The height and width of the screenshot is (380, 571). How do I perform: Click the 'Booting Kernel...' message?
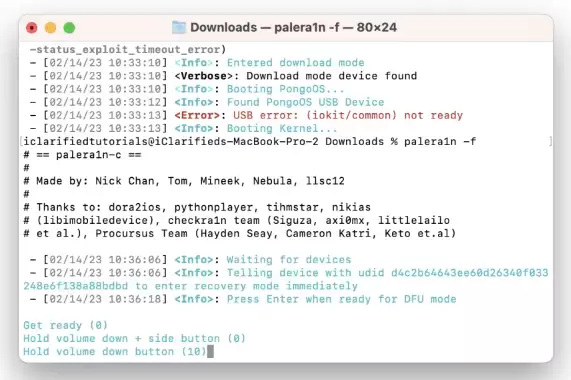click(282, 128)
